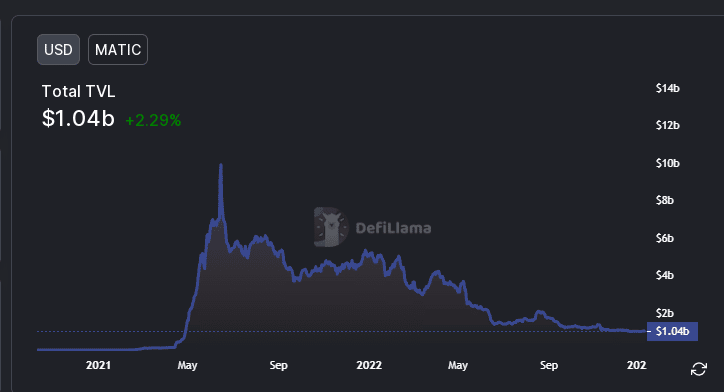Click the first May axis label after 2021
Image resolution: width=724 pixels, height=392 pixels.
187,365
